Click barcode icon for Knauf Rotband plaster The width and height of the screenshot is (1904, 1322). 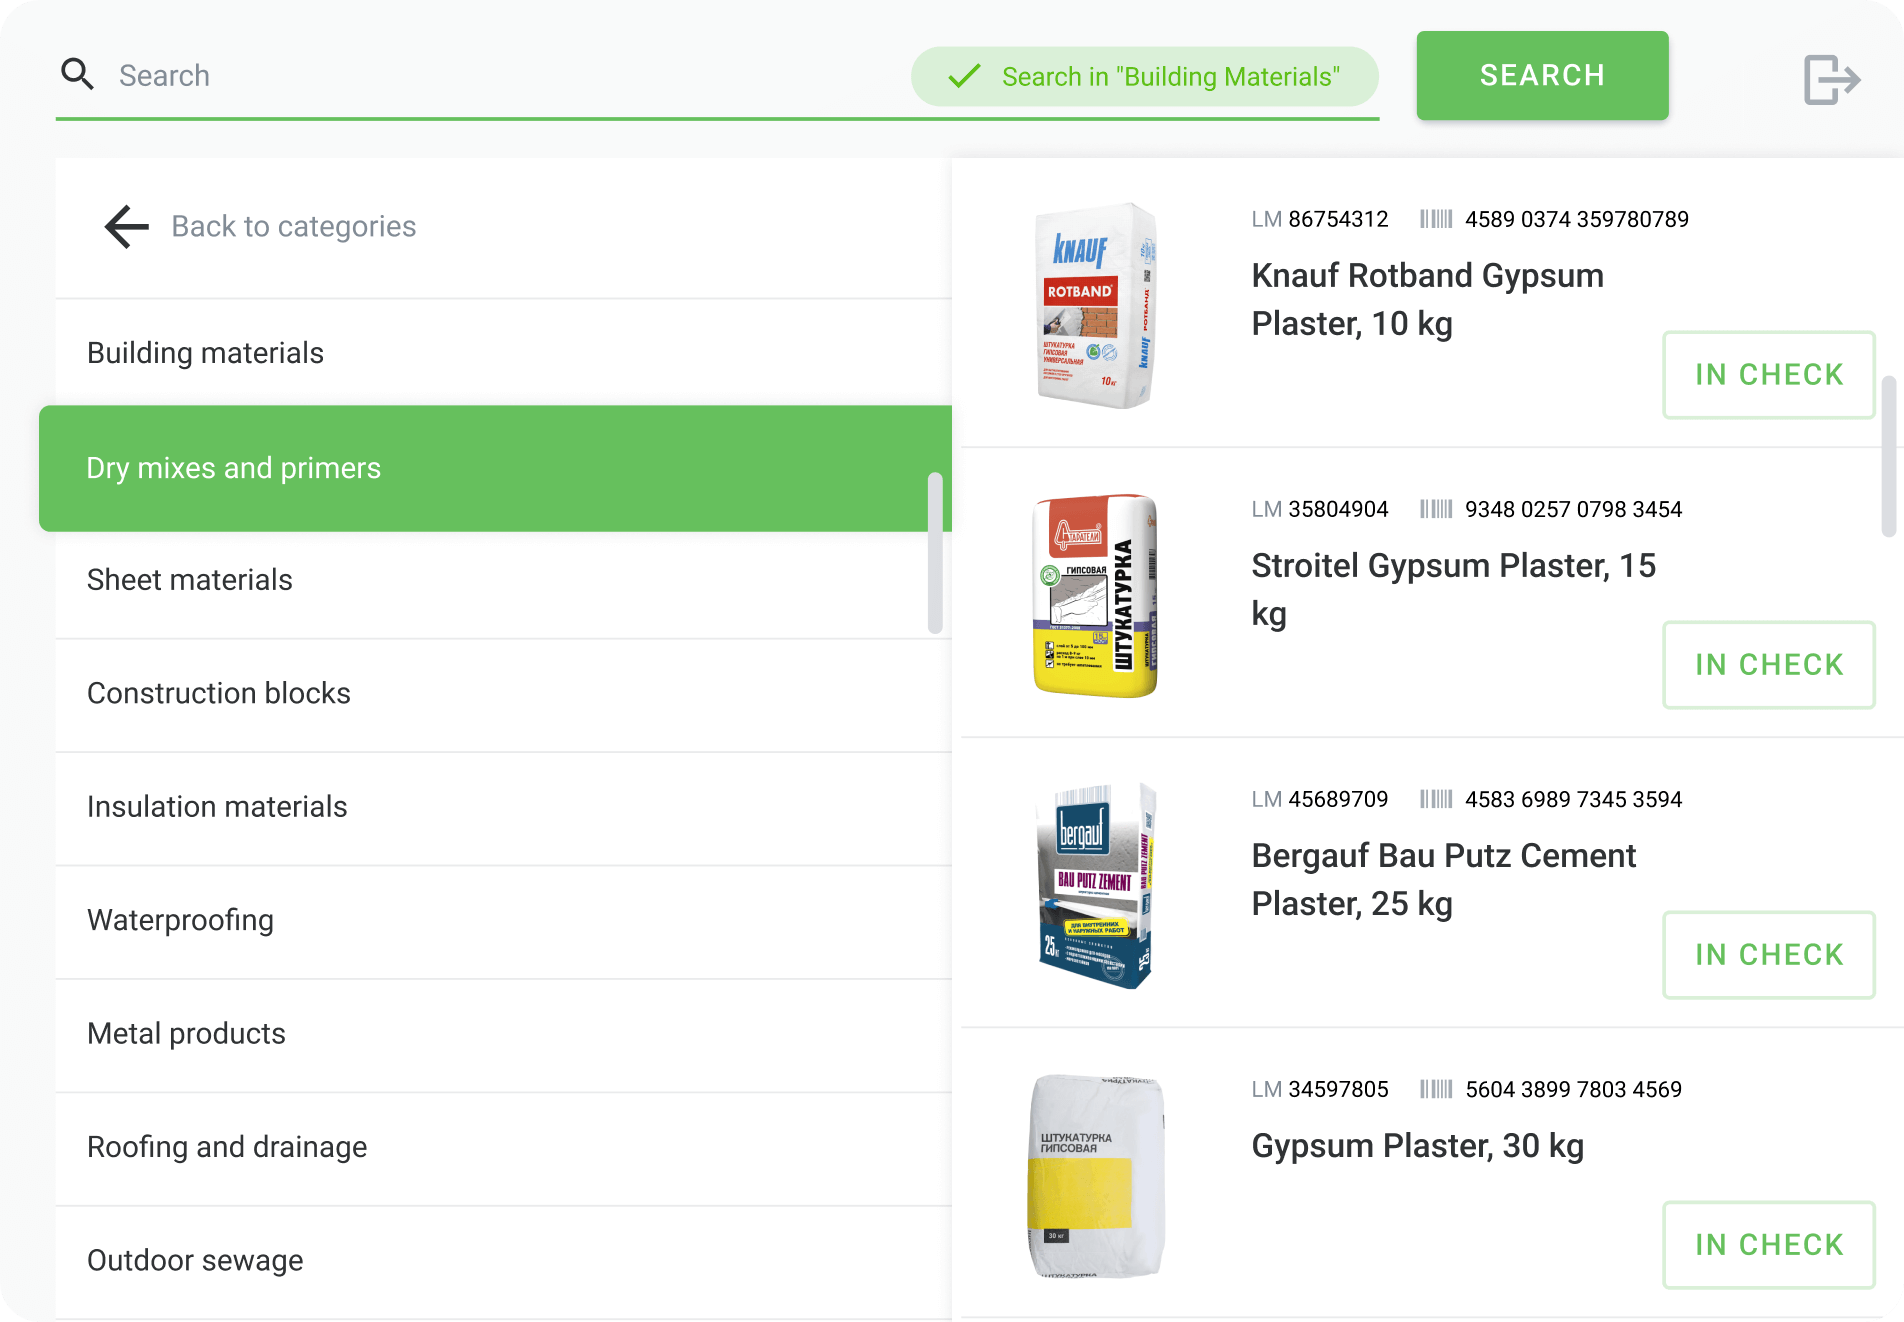[1436, 219]
